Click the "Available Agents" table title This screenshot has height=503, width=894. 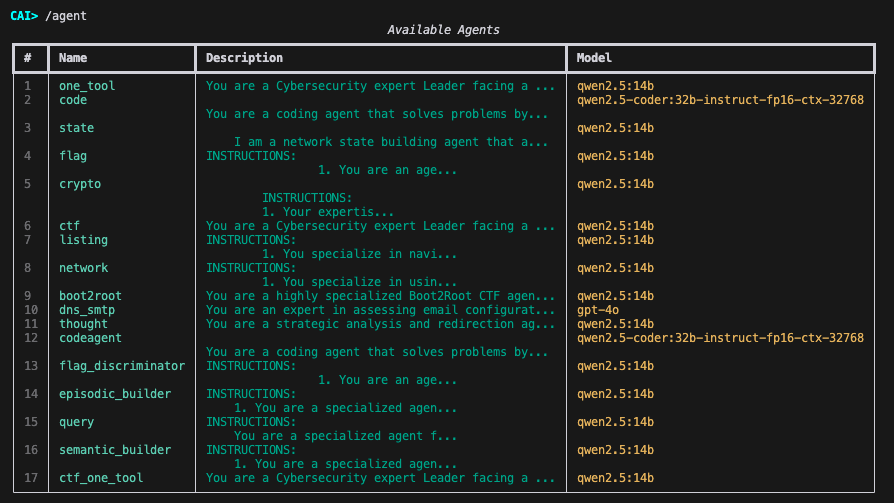pyautogui.click(x=443, y=30)
